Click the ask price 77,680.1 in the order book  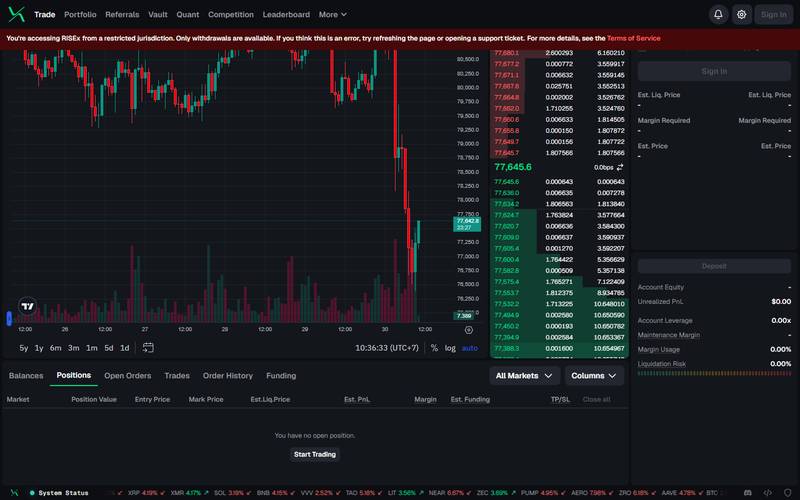point(507,53)
